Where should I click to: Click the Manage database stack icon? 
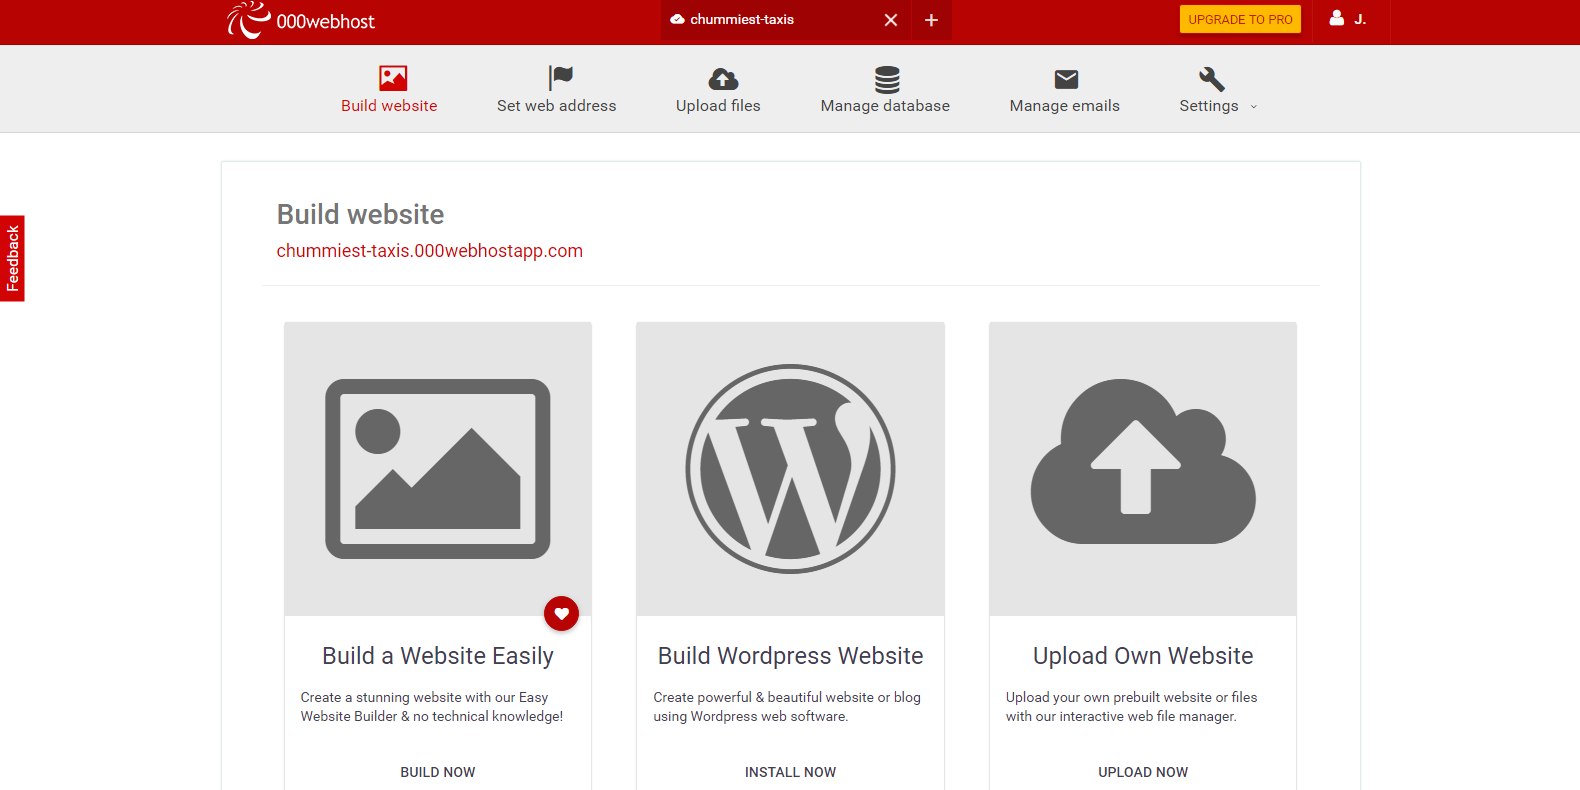click(x=886, y=78)
